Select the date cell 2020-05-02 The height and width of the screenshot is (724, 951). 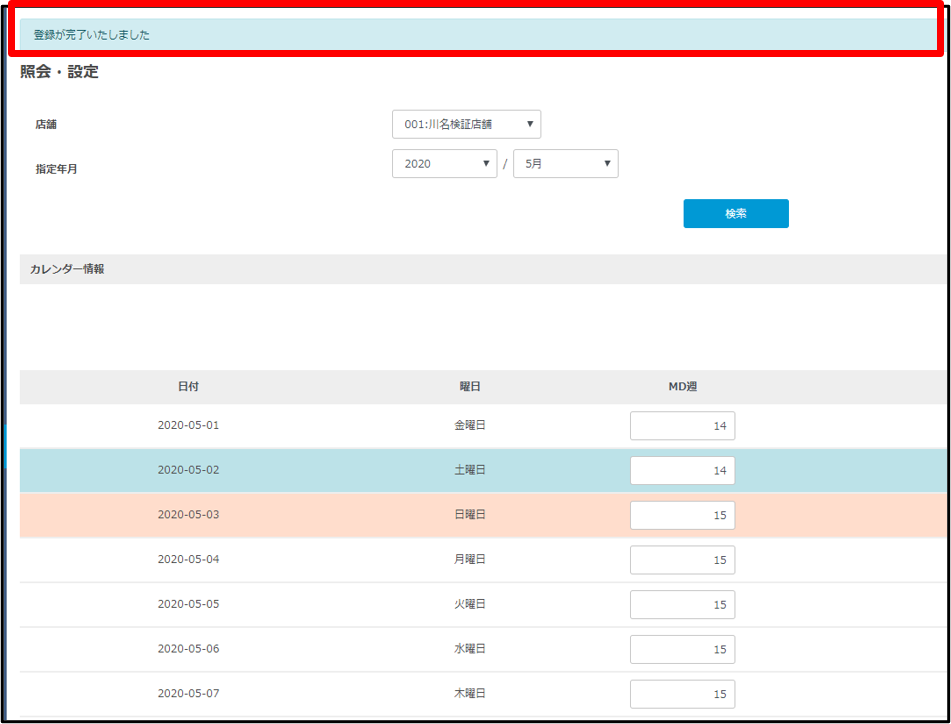coord(188,470)
